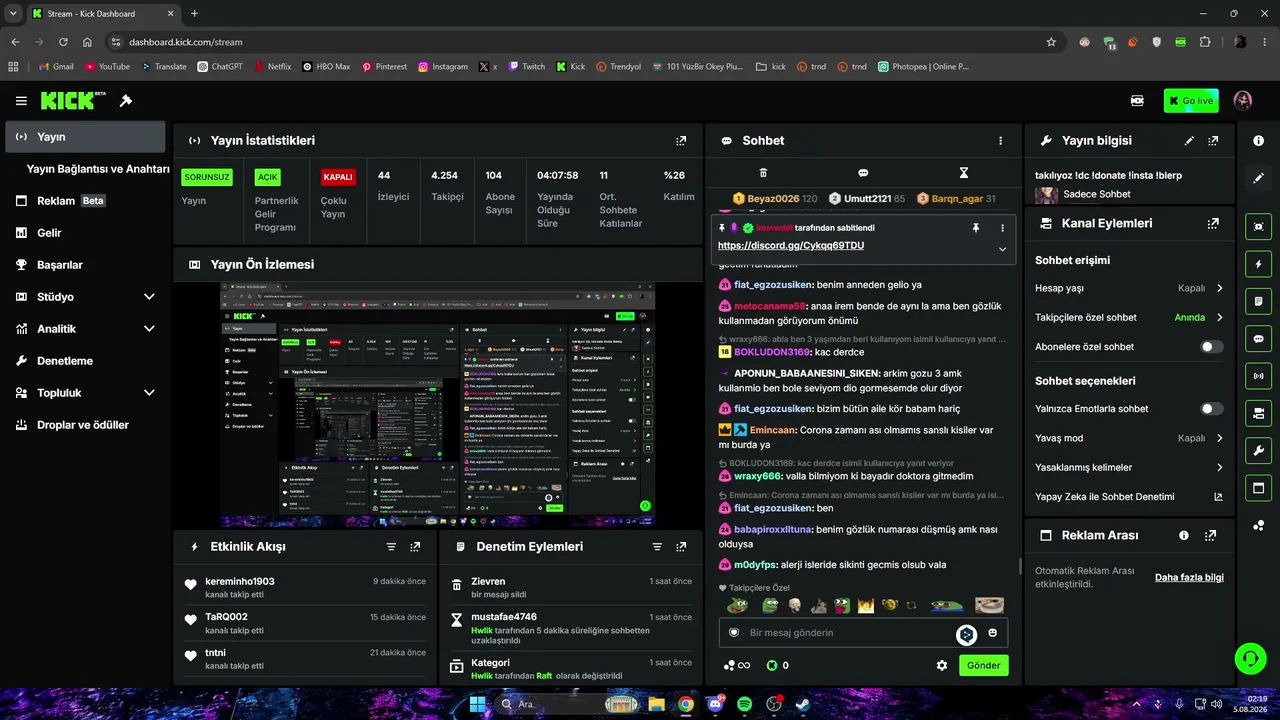Open Chrome tab search dropdown arrow
1280x720 pixels.
(12, 13)
